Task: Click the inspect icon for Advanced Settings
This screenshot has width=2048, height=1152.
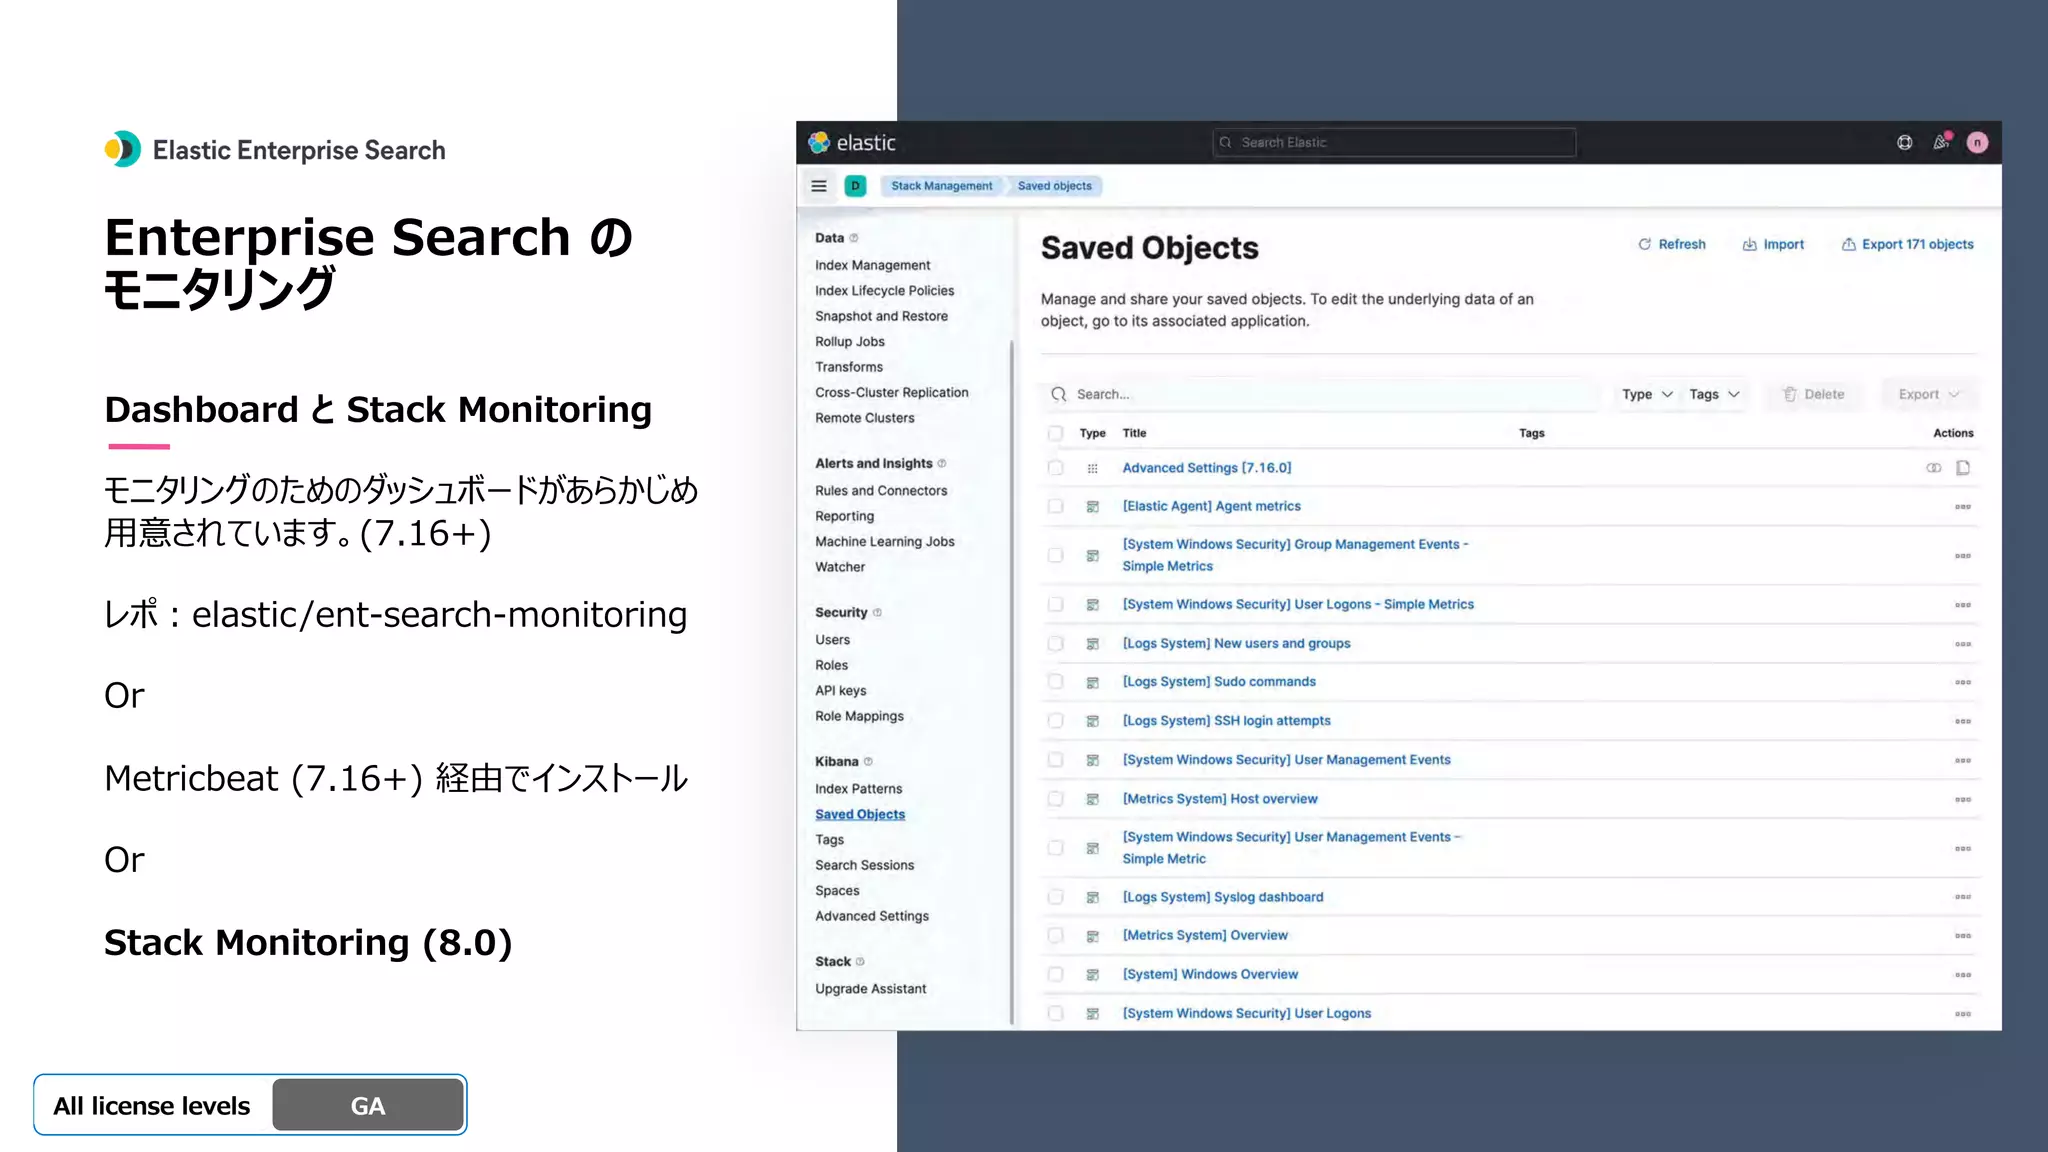Action: pos(1963,468)
